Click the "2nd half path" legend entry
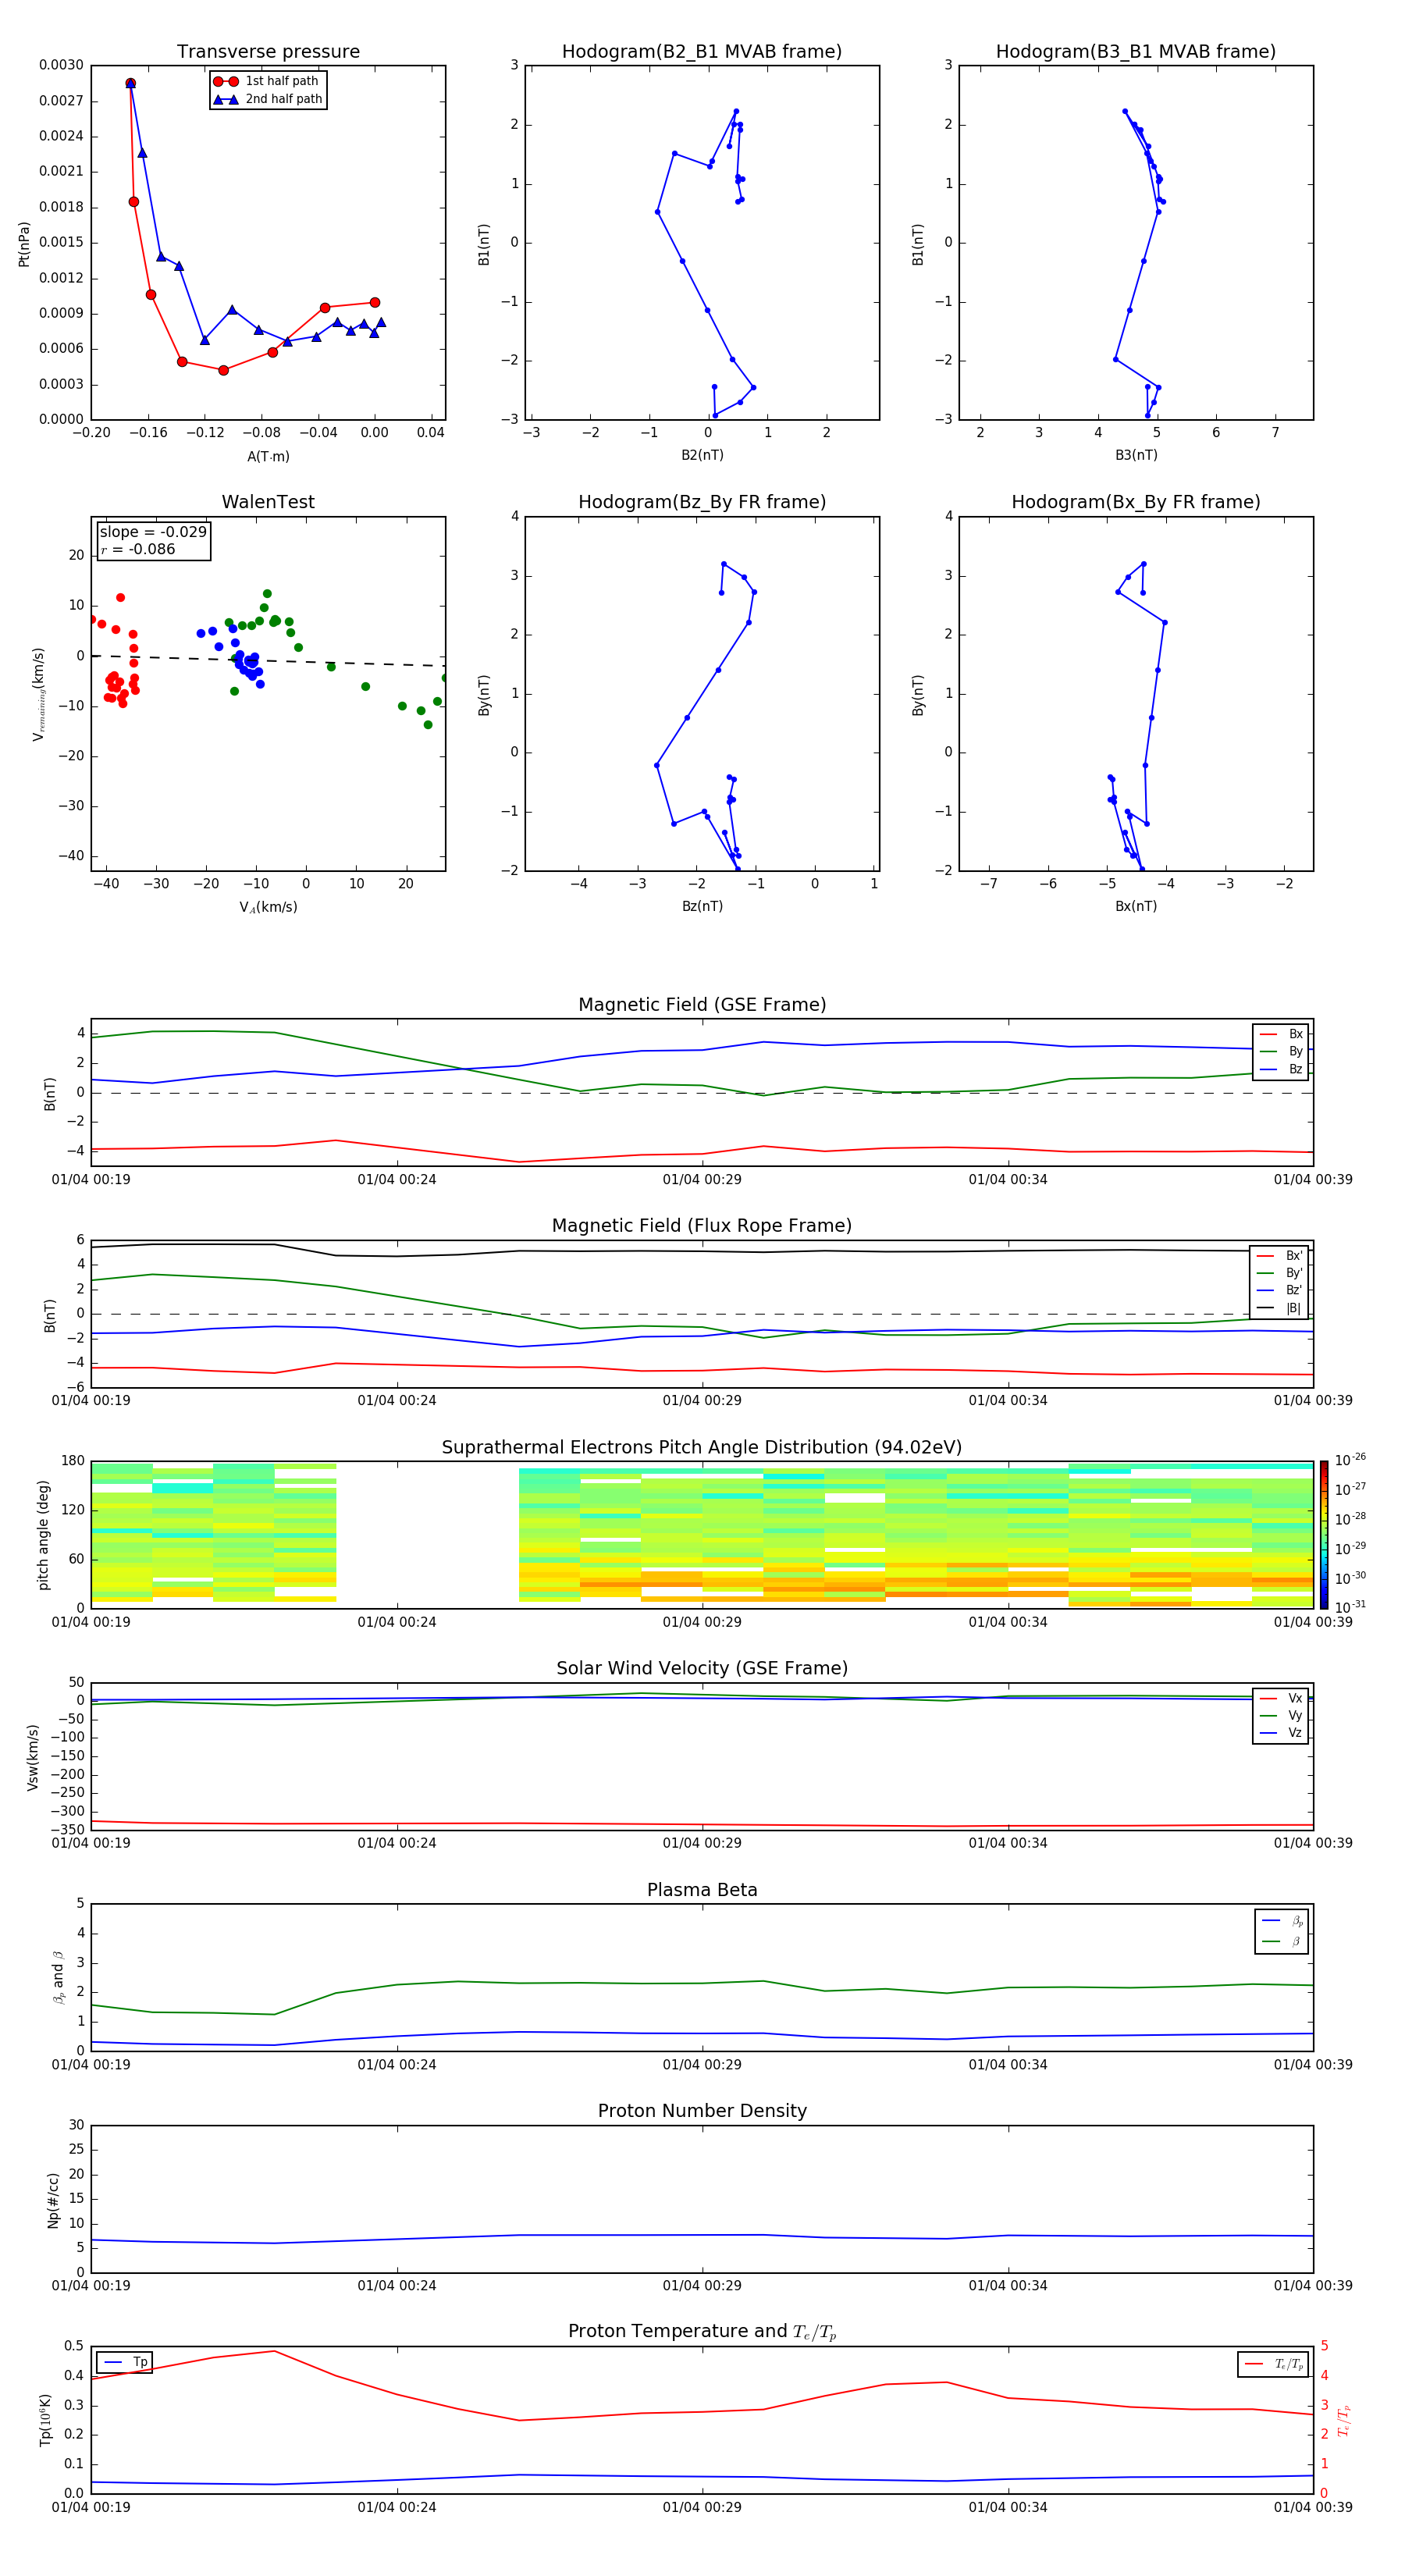The image size is (1405, 2576). click(x=267, y=99)
